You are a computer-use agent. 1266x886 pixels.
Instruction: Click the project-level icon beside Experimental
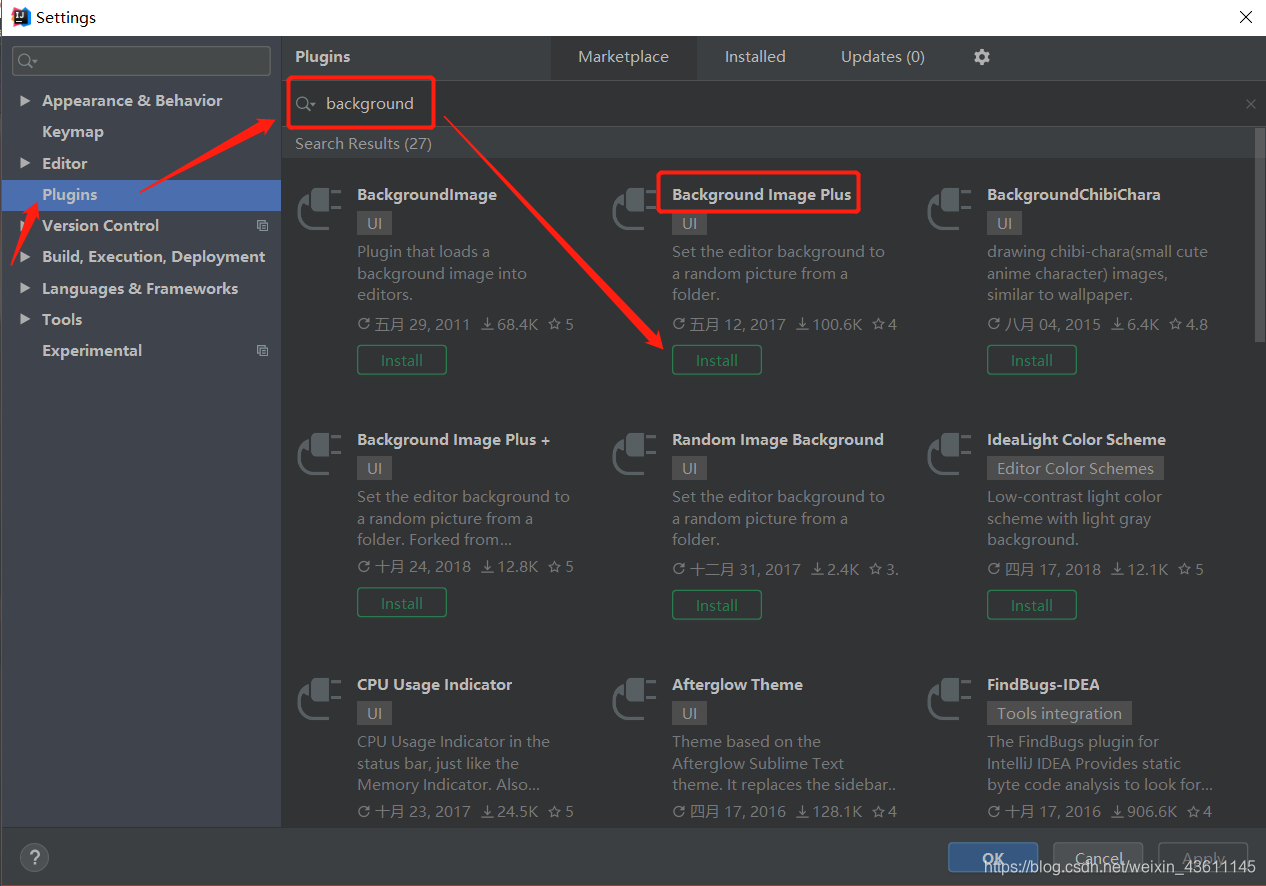262,351
